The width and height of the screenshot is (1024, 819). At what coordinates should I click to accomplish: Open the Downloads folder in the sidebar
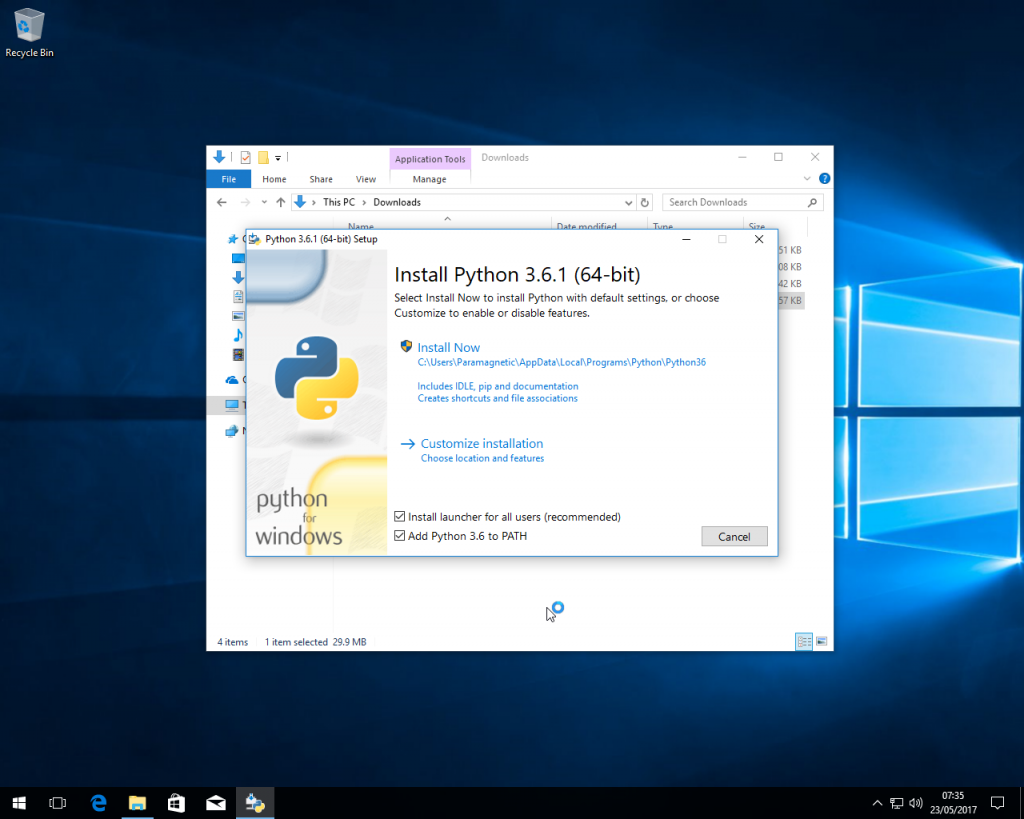[x=236, y=277]
